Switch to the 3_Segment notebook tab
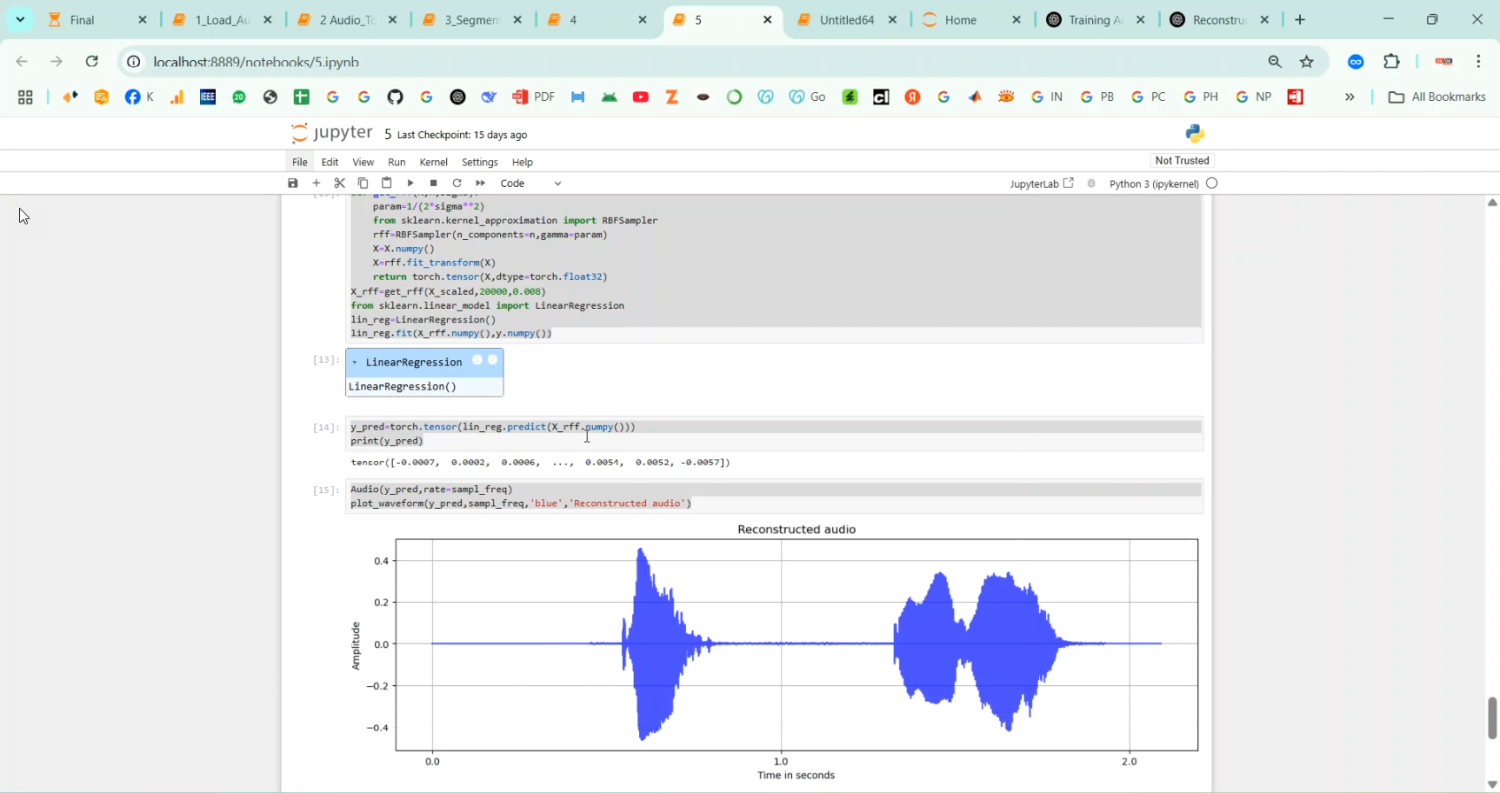The height and width of the screenshot is (794, 1500). coord(470,20)
